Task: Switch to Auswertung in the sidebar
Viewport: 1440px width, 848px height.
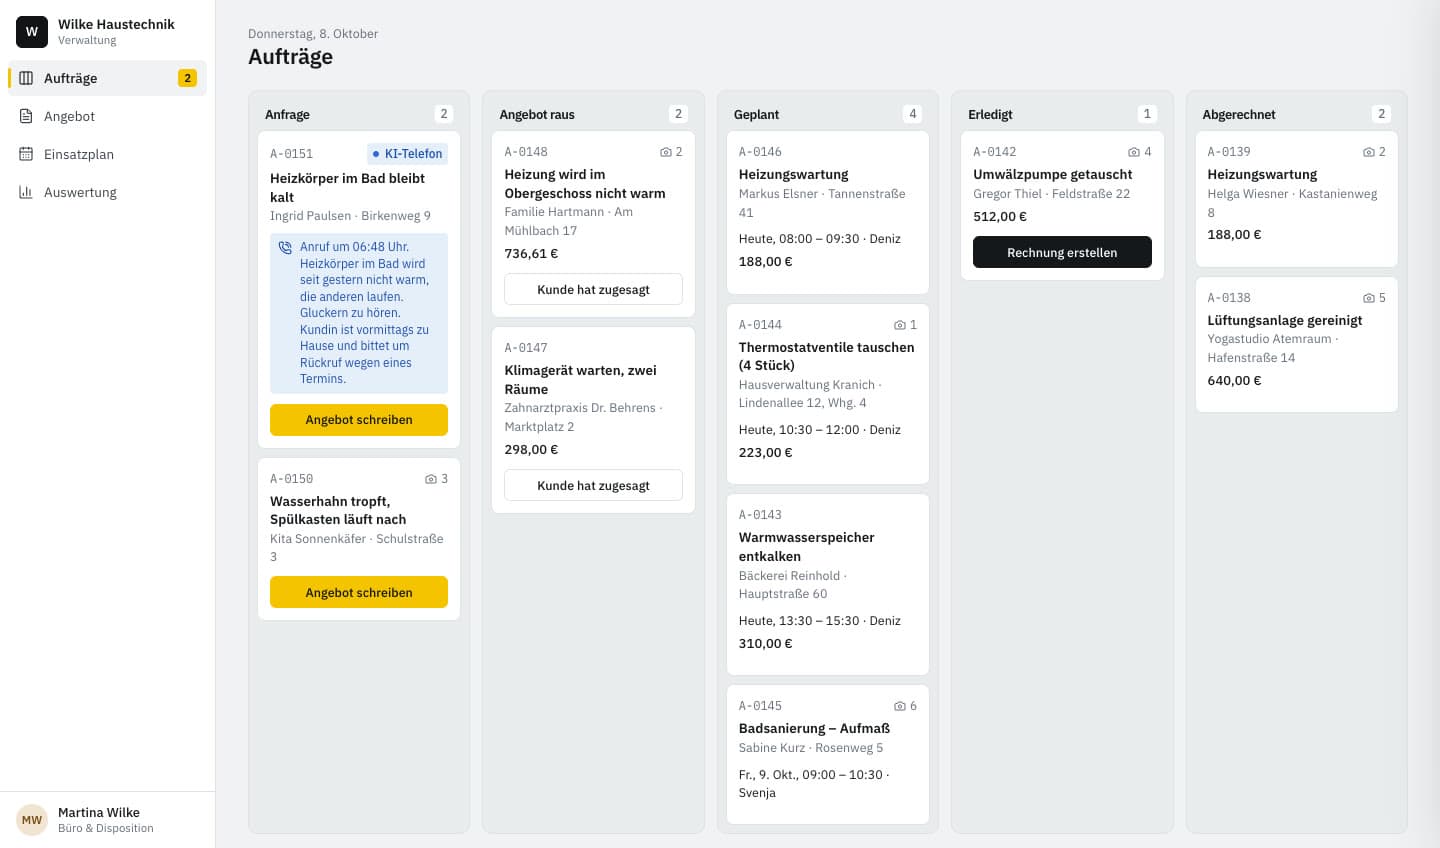Action: point(107,192)
